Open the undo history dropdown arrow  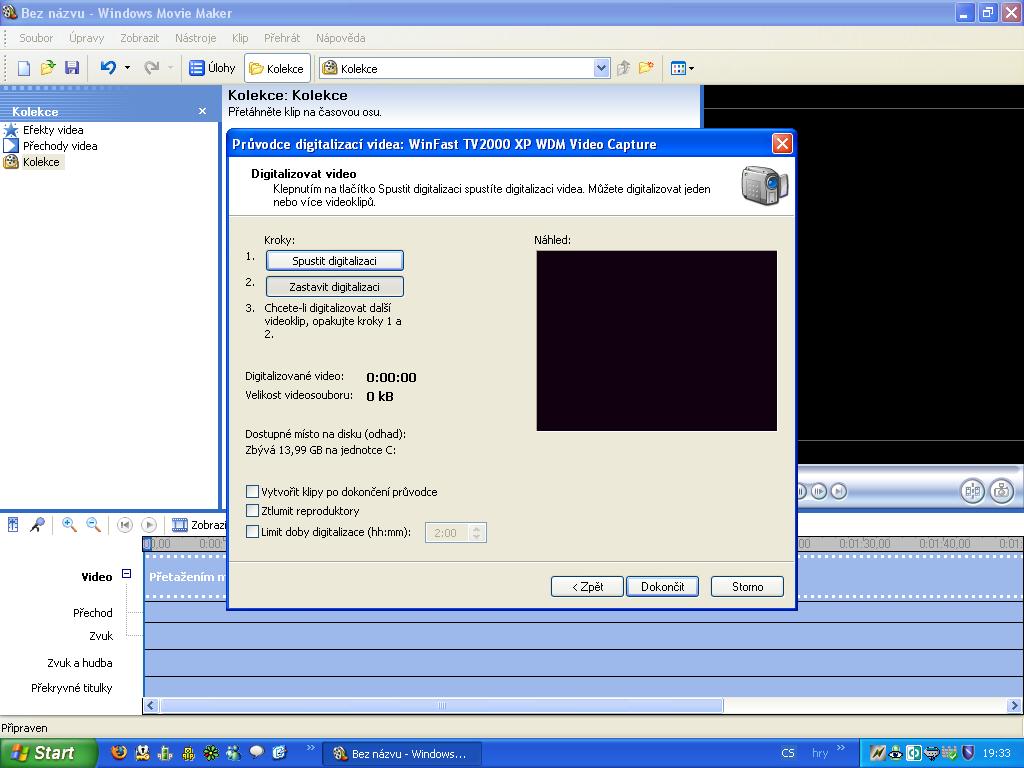coord(127,68)
